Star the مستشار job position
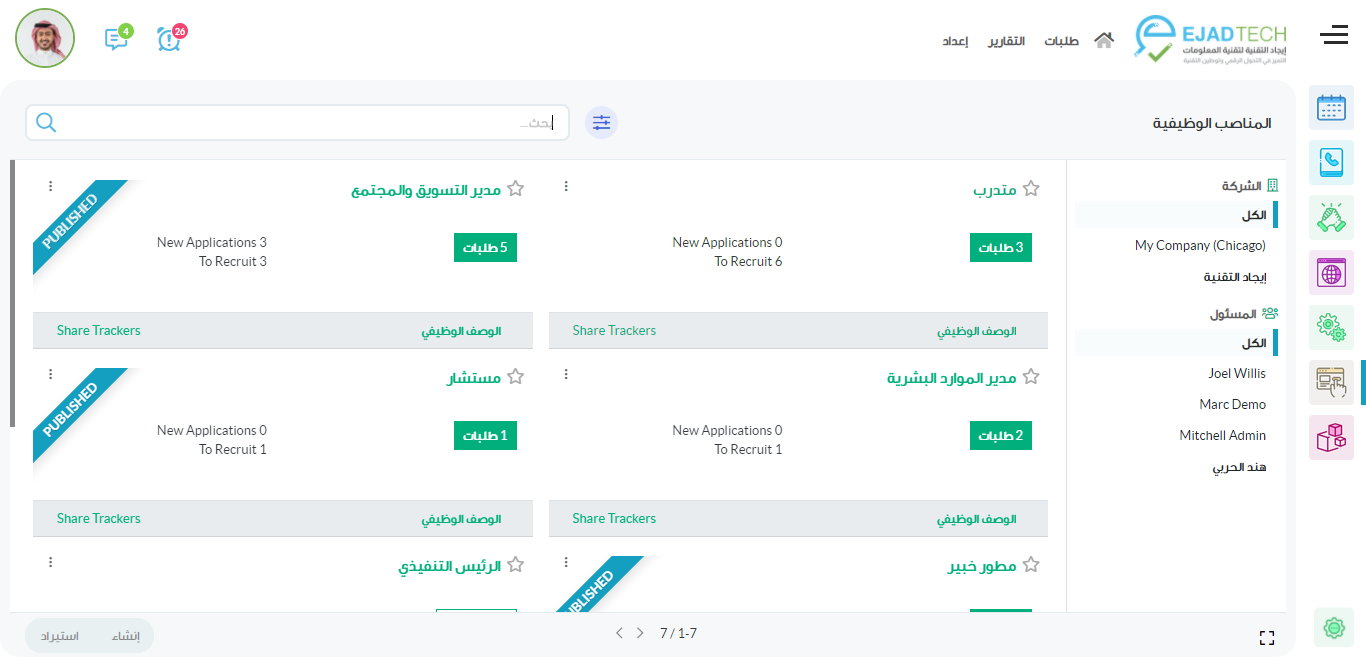The image size is (1366, 657). 516,377
